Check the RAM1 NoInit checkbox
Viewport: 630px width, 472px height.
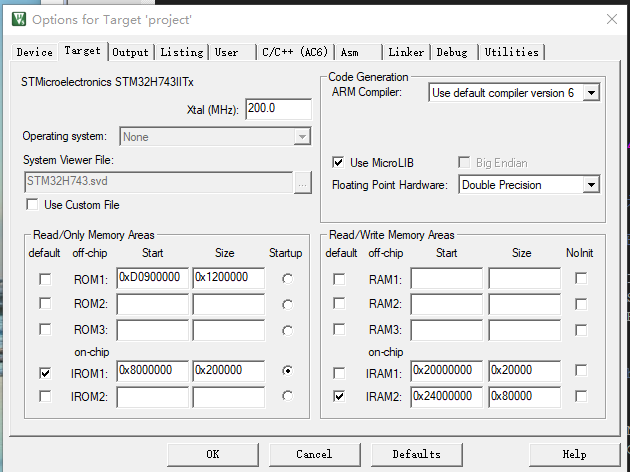(581, 278)
